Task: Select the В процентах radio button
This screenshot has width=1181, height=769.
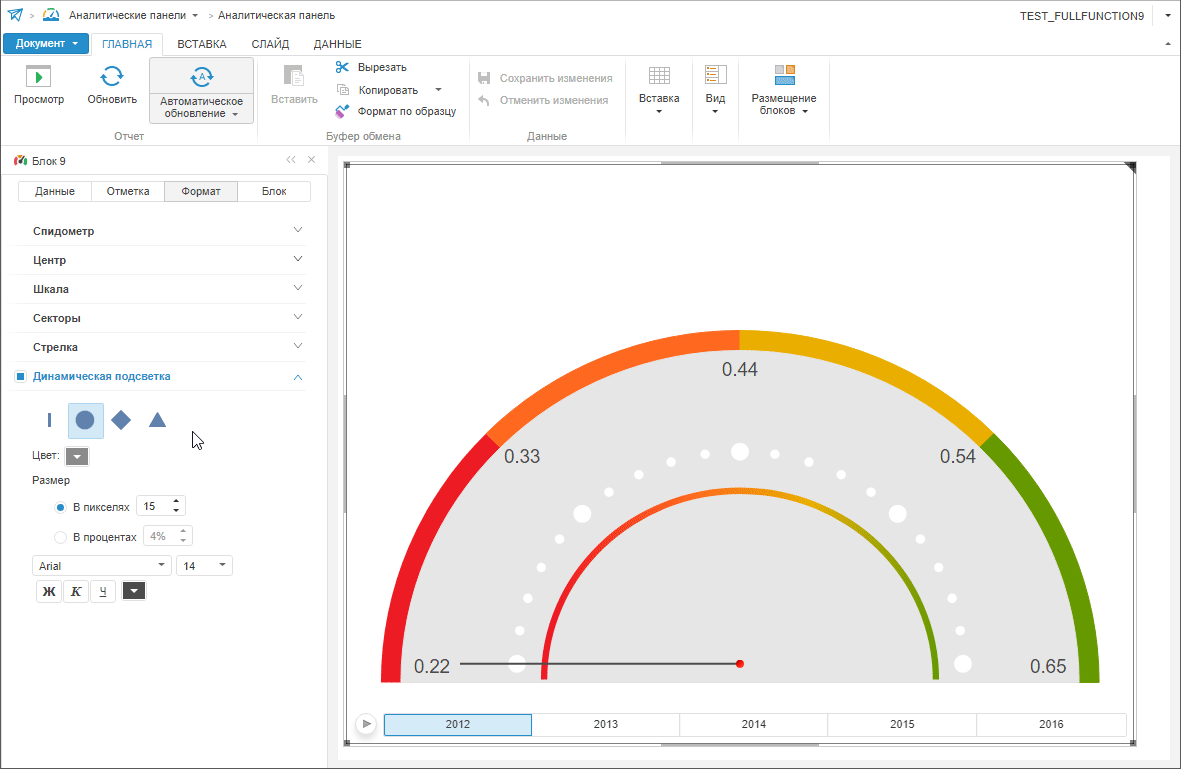Action: (x=61, y=537)
